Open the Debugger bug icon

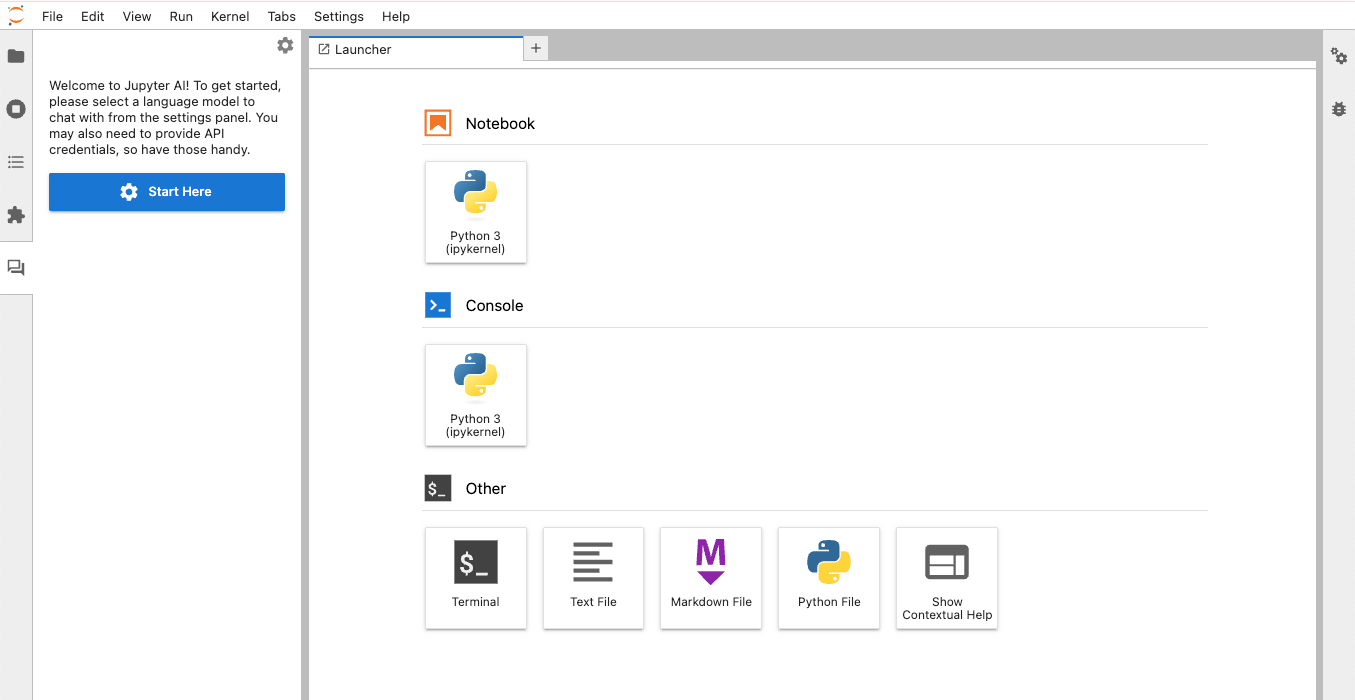point(1339,109)
